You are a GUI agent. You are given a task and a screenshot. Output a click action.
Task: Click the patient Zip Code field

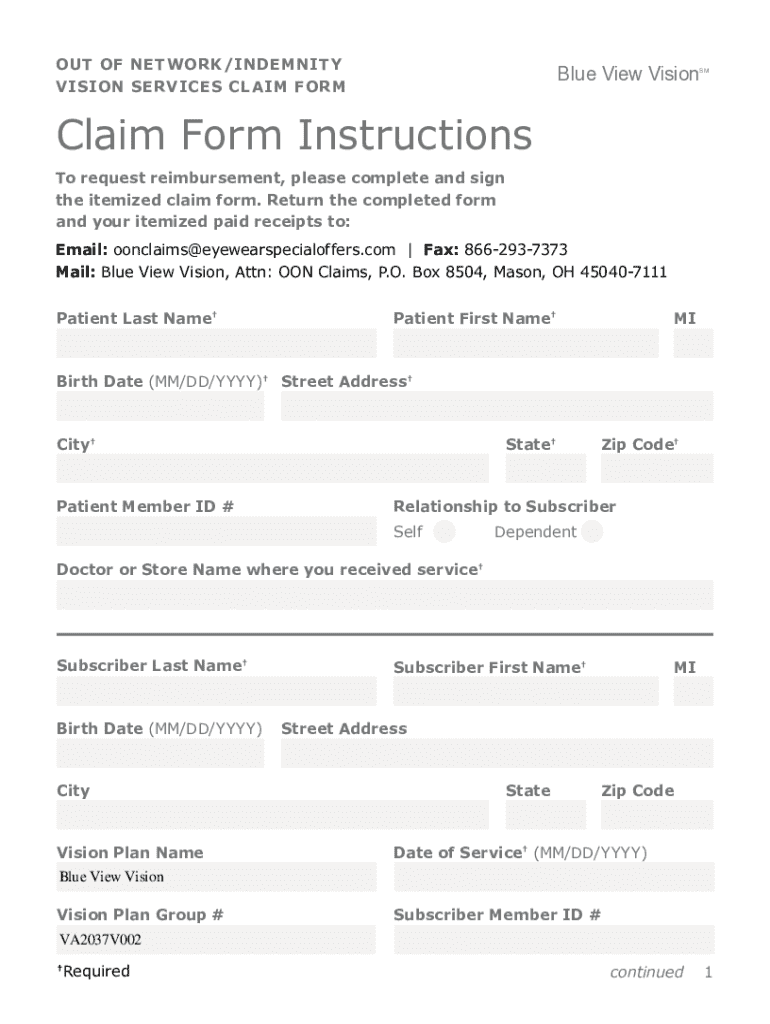pyautogui.click(x=657, y=468)
